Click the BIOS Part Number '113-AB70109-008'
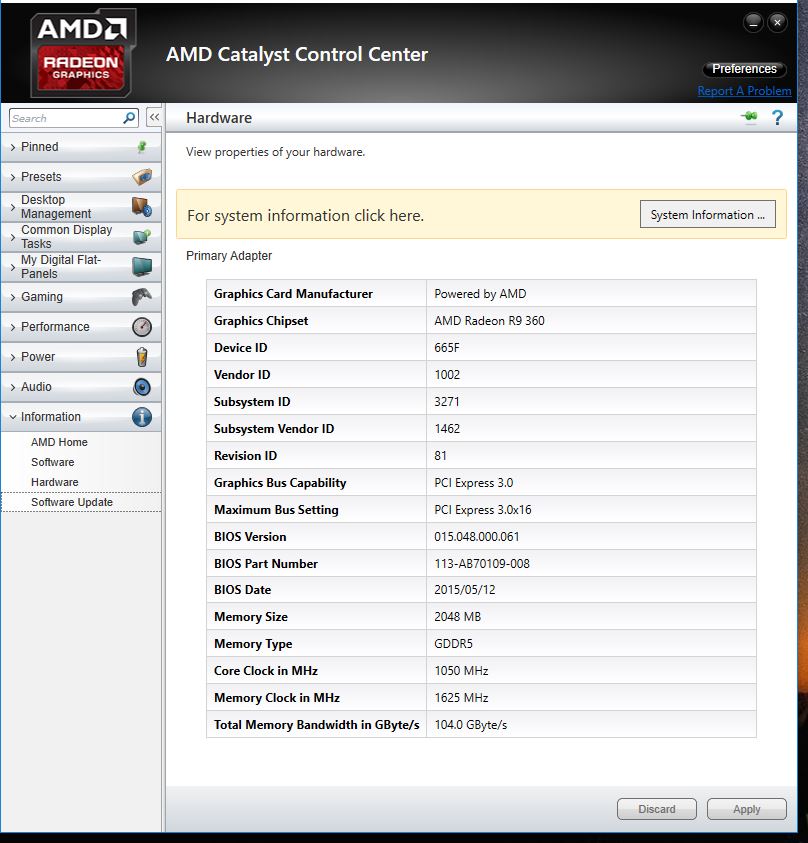 point(482,563)
